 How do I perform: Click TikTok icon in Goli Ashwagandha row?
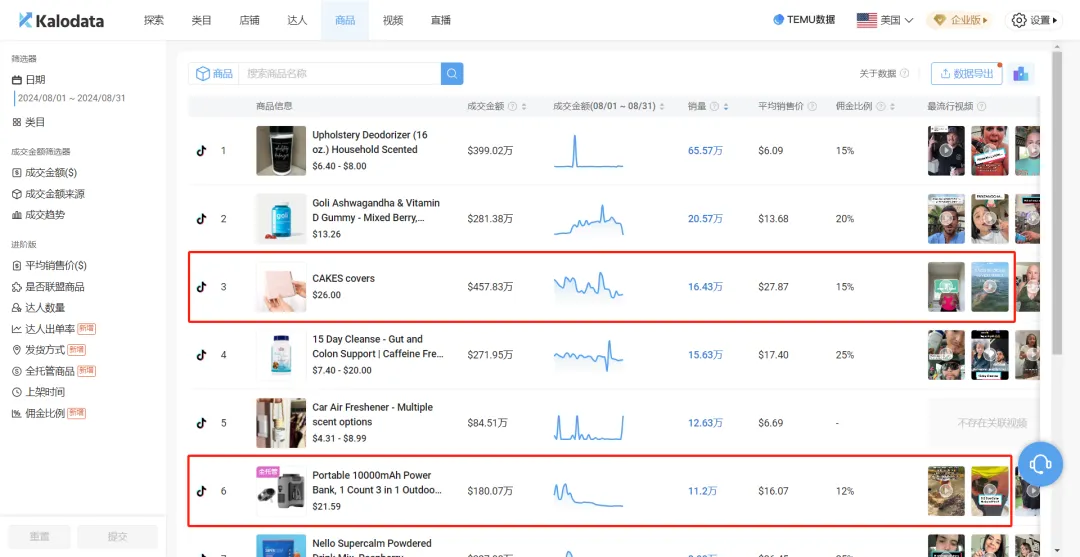[201, 219]
